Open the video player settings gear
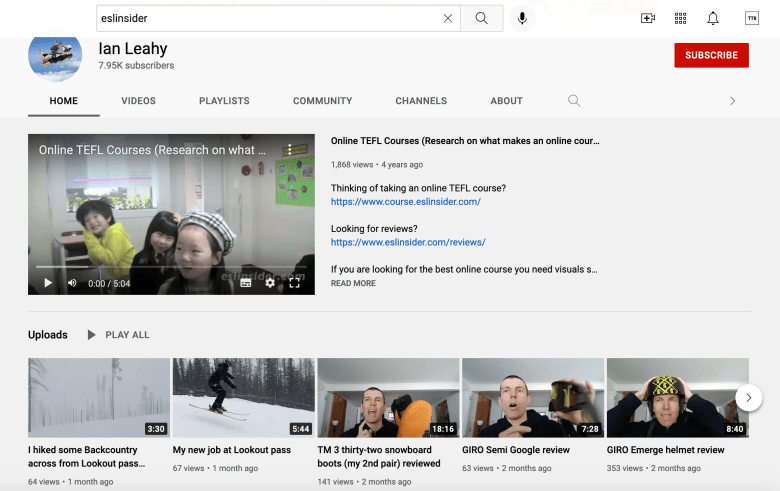 click(x=269, y=283)
